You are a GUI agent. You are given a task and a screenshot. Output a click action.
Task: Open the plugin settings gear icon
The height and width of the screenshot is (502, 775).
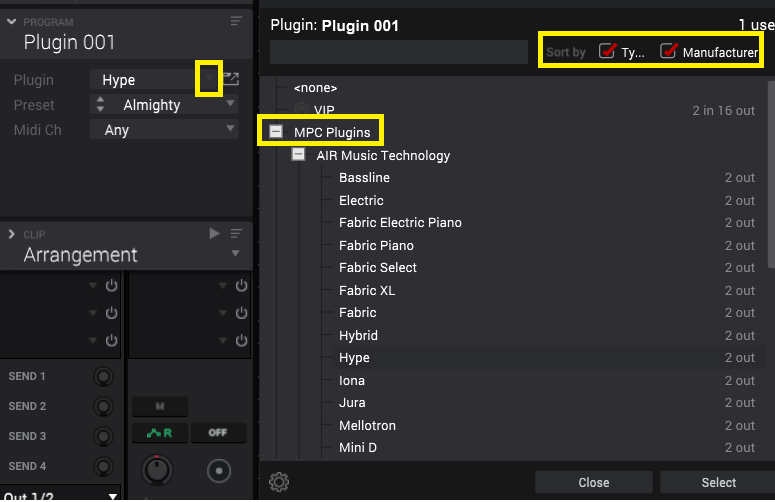tap(279, 482)
